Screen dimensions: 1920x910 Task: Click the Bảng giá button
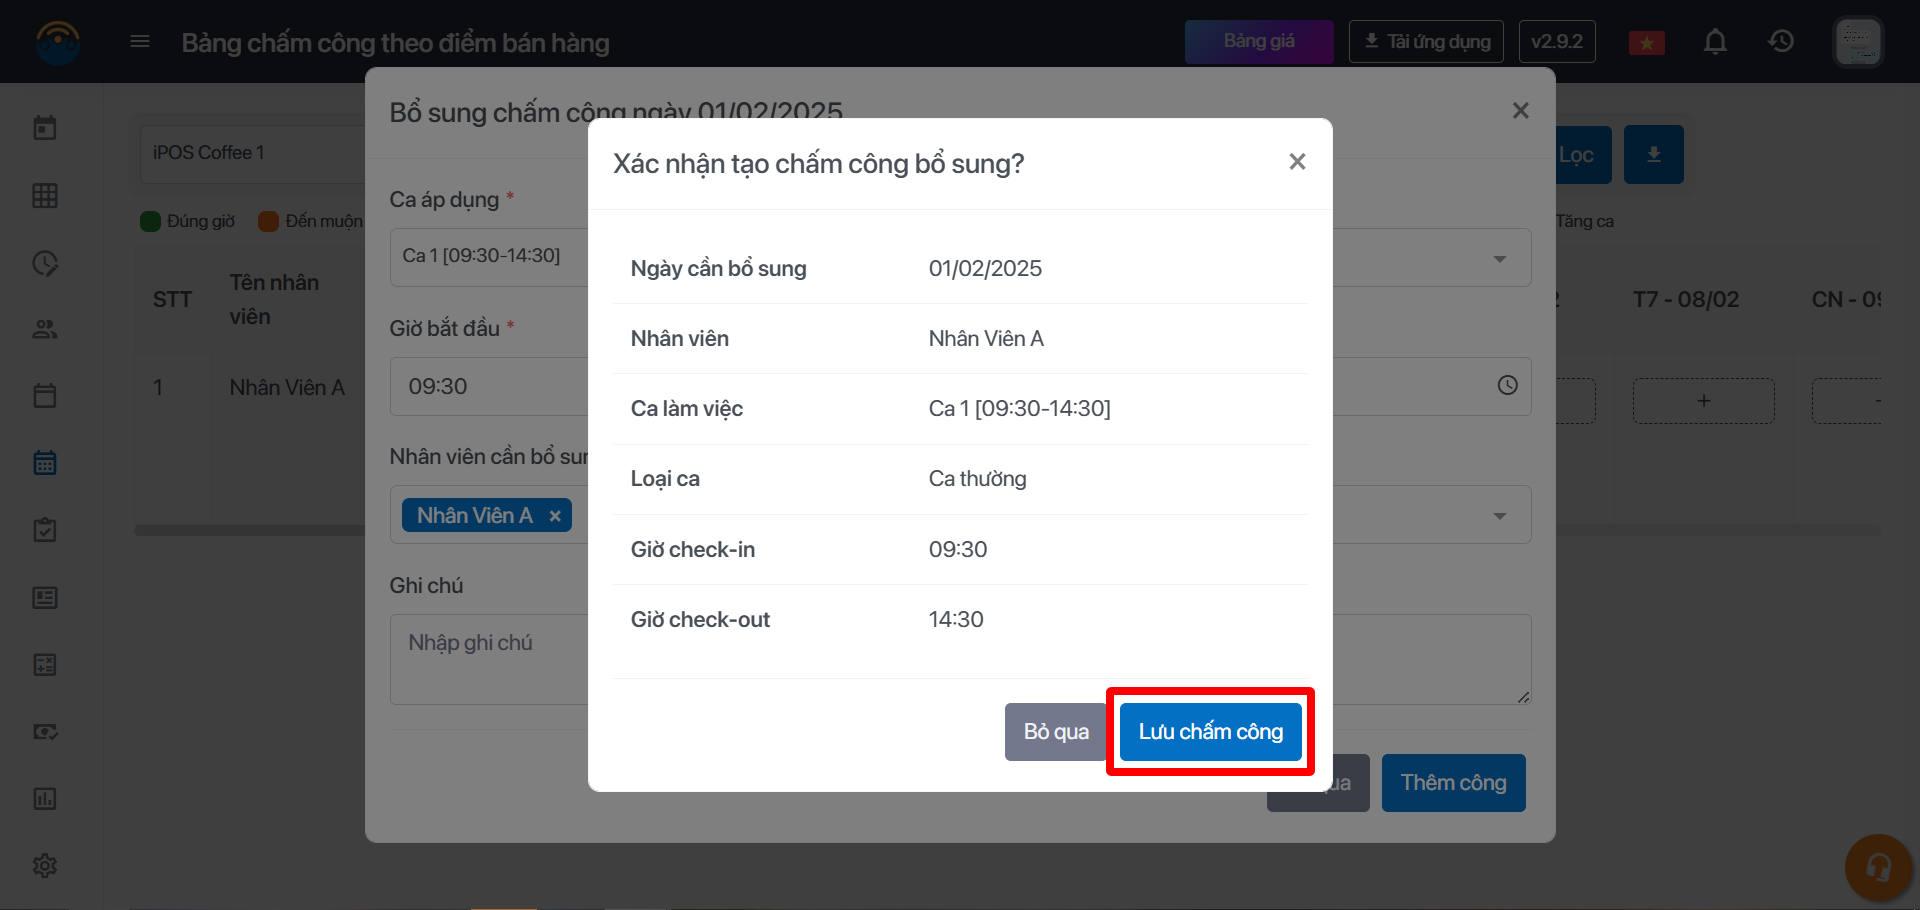point(1258,42)
